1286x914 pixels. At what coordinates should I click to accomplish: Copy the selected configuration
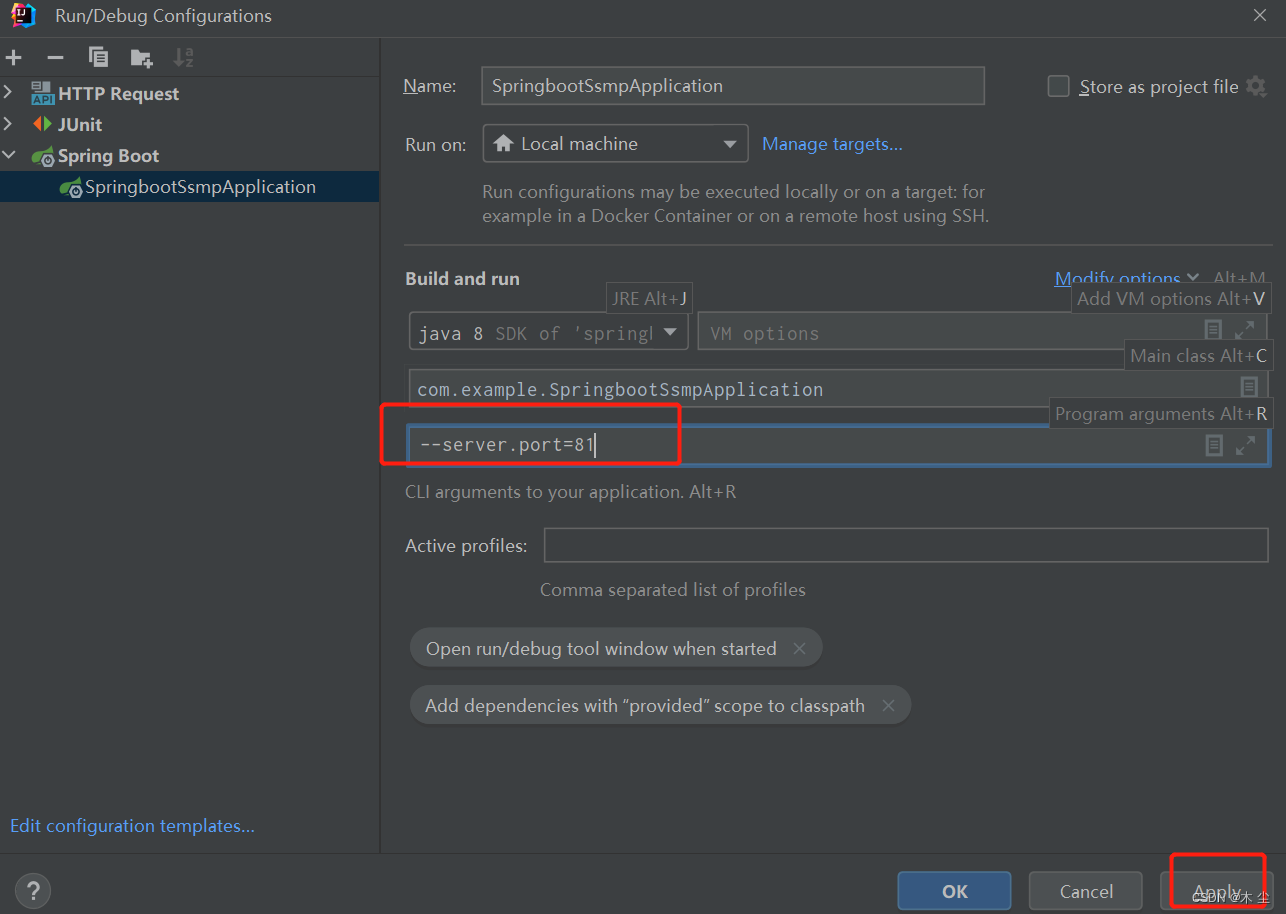(x=98, y=58)
